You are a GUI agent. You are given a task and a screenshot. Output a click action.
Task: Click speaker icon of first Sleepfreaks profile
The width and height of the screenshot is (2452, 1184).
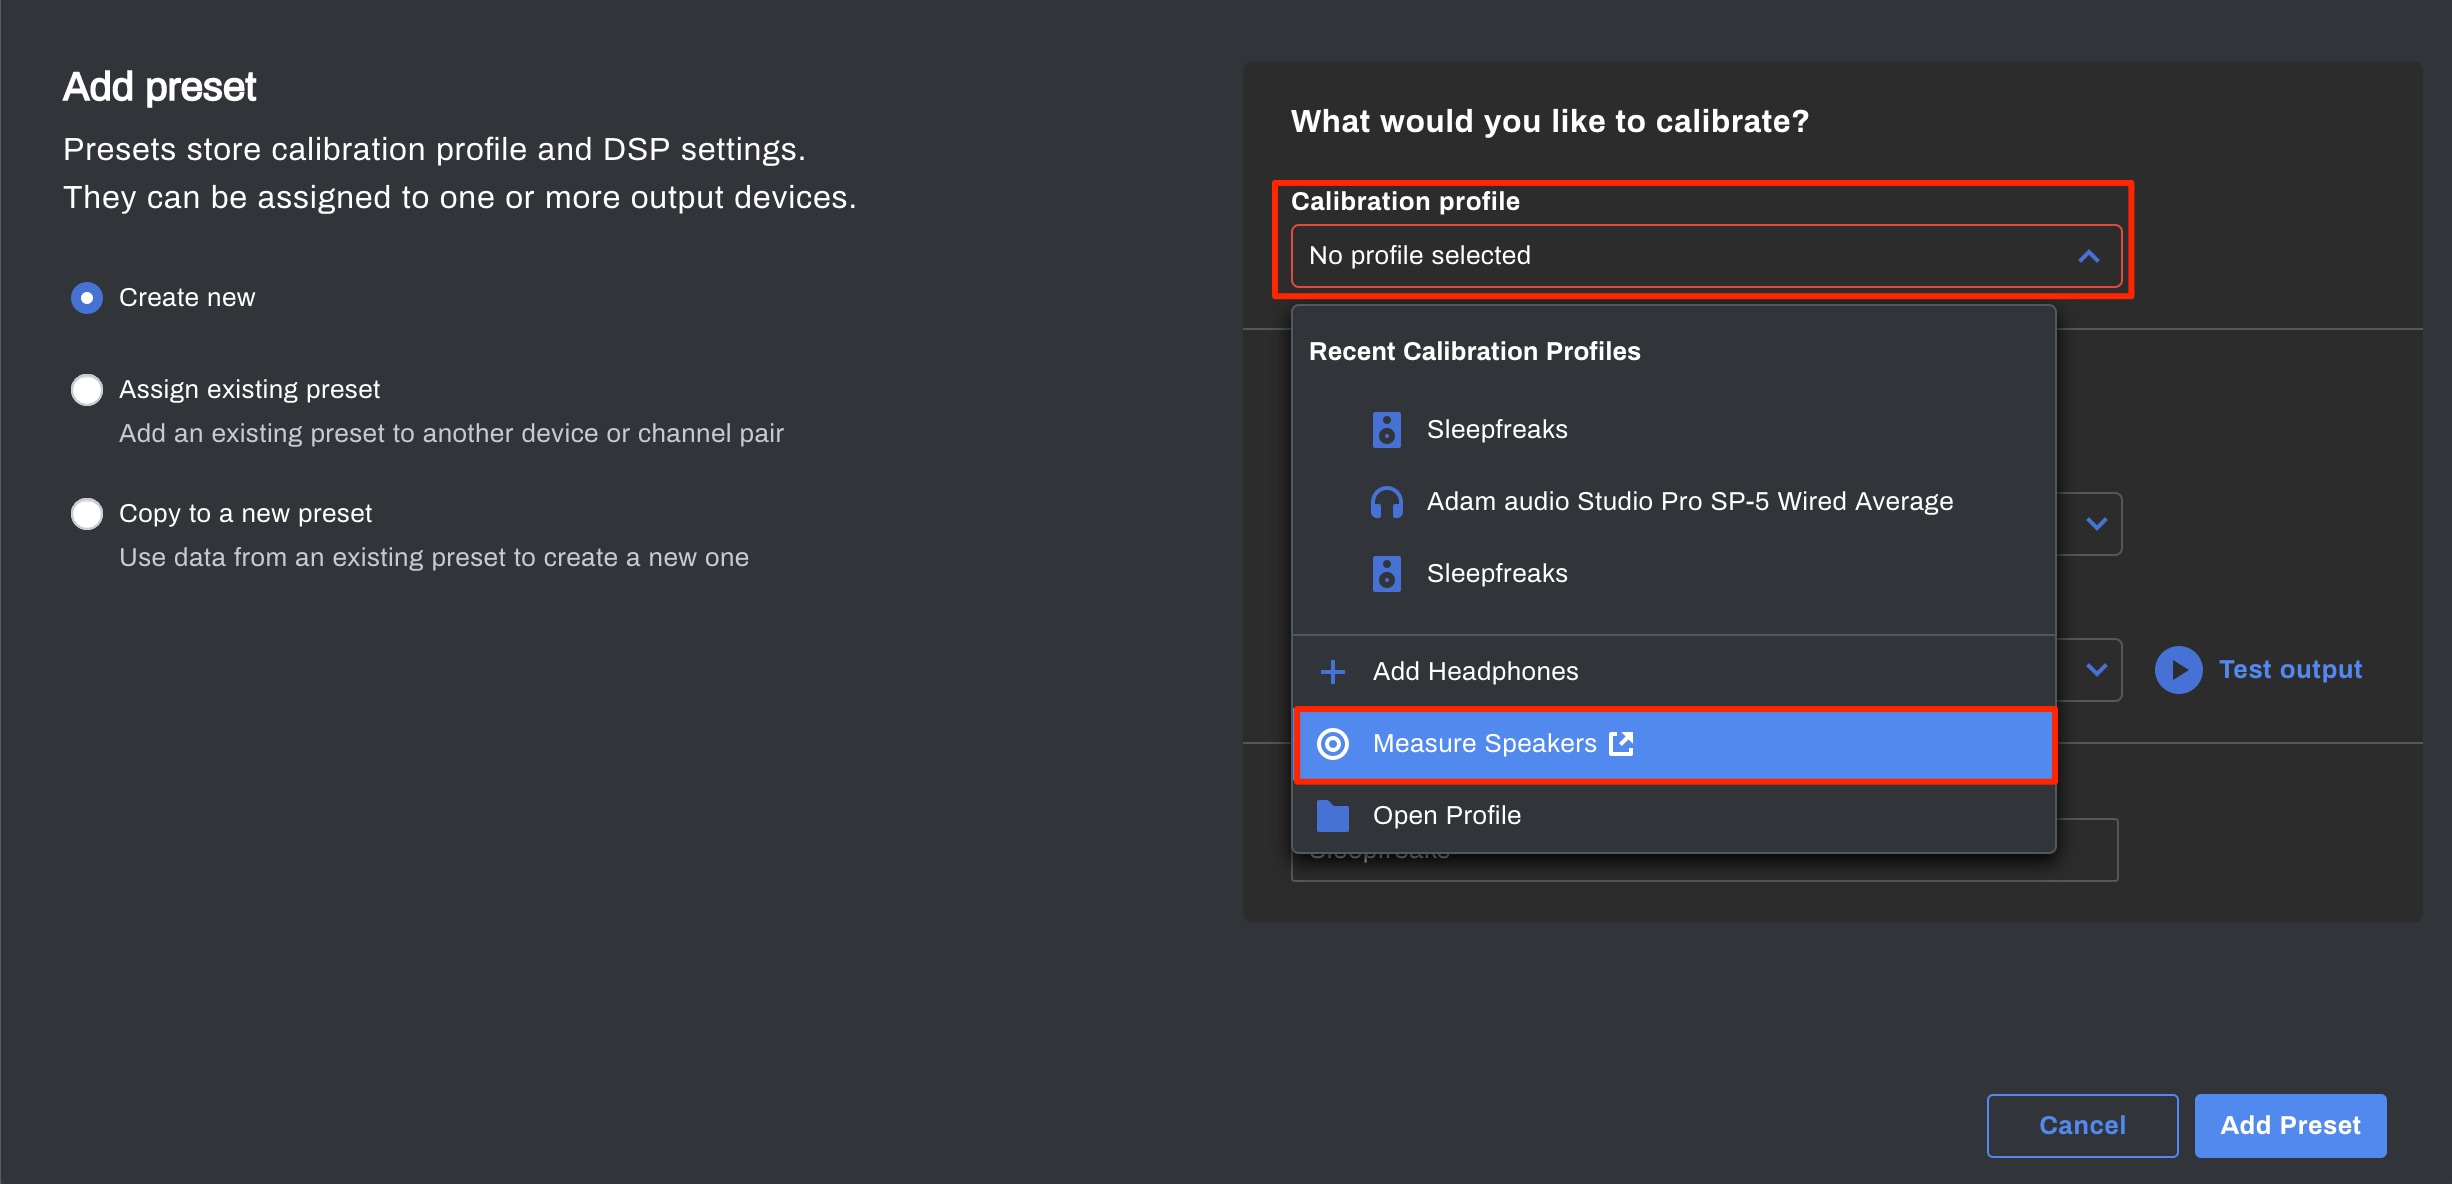[1386, 430]
